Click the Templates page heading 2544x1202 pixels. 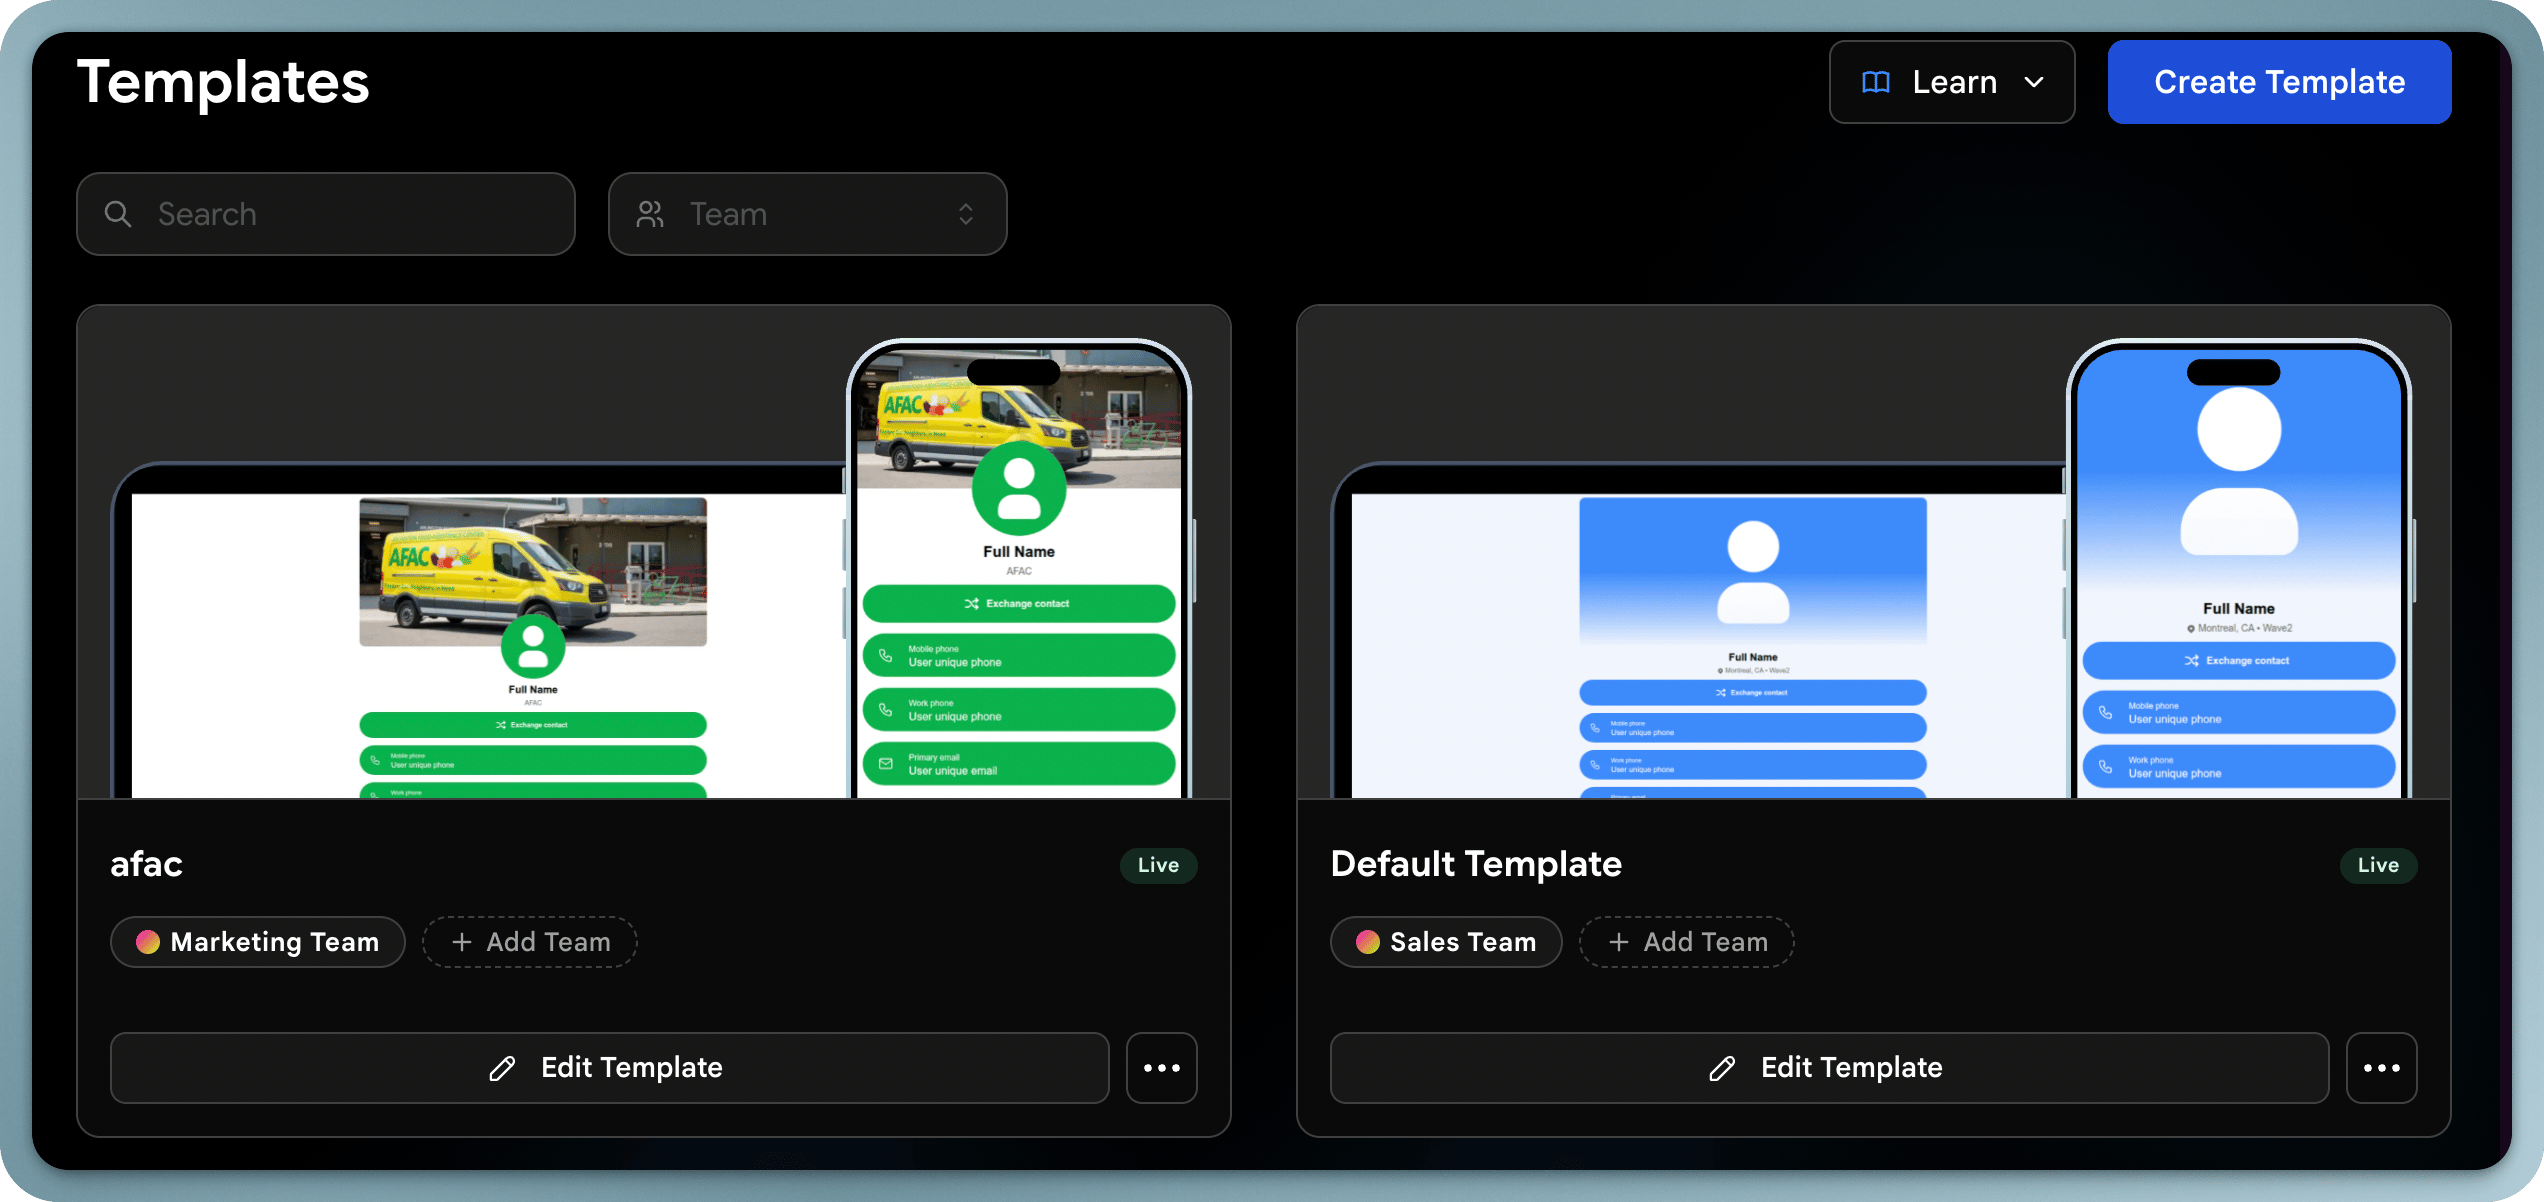223,82
